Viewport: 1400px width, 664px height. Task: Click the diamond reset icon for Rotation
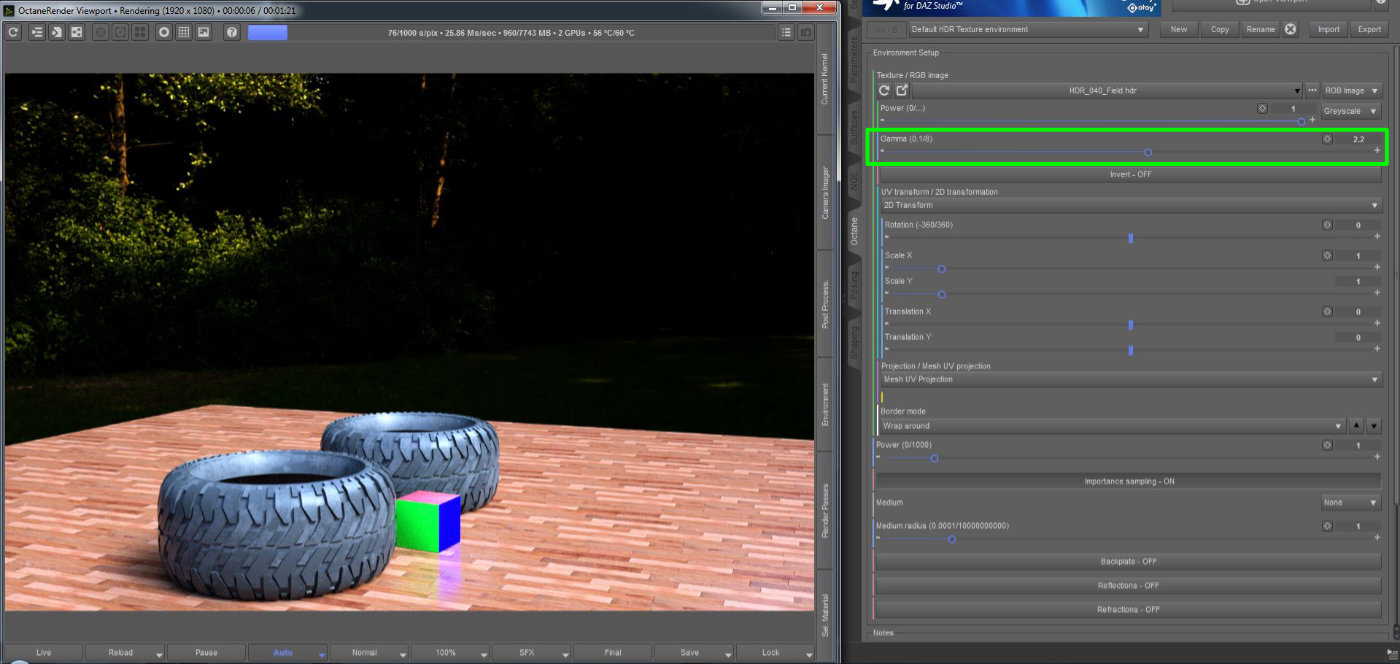(x=1327, y=225)
